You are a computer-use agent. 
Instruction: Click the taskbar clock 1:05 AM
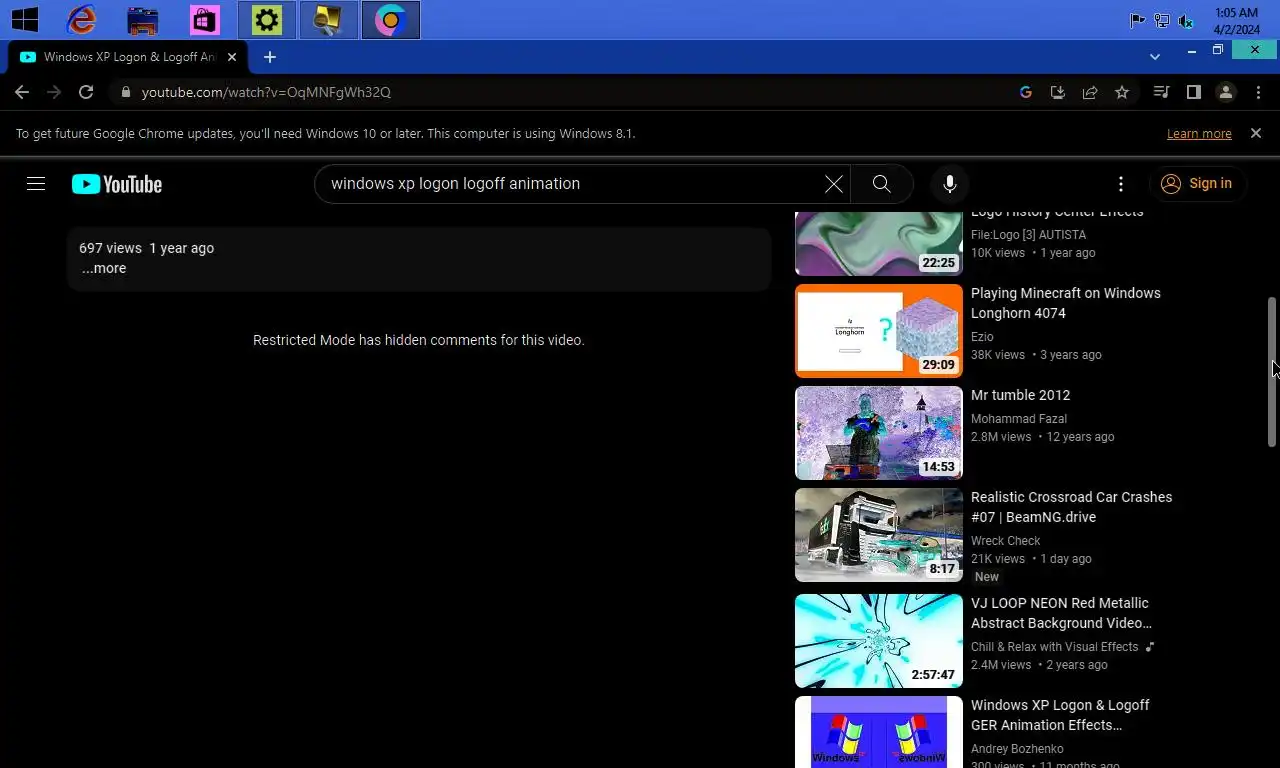[x=1236, y=13]
